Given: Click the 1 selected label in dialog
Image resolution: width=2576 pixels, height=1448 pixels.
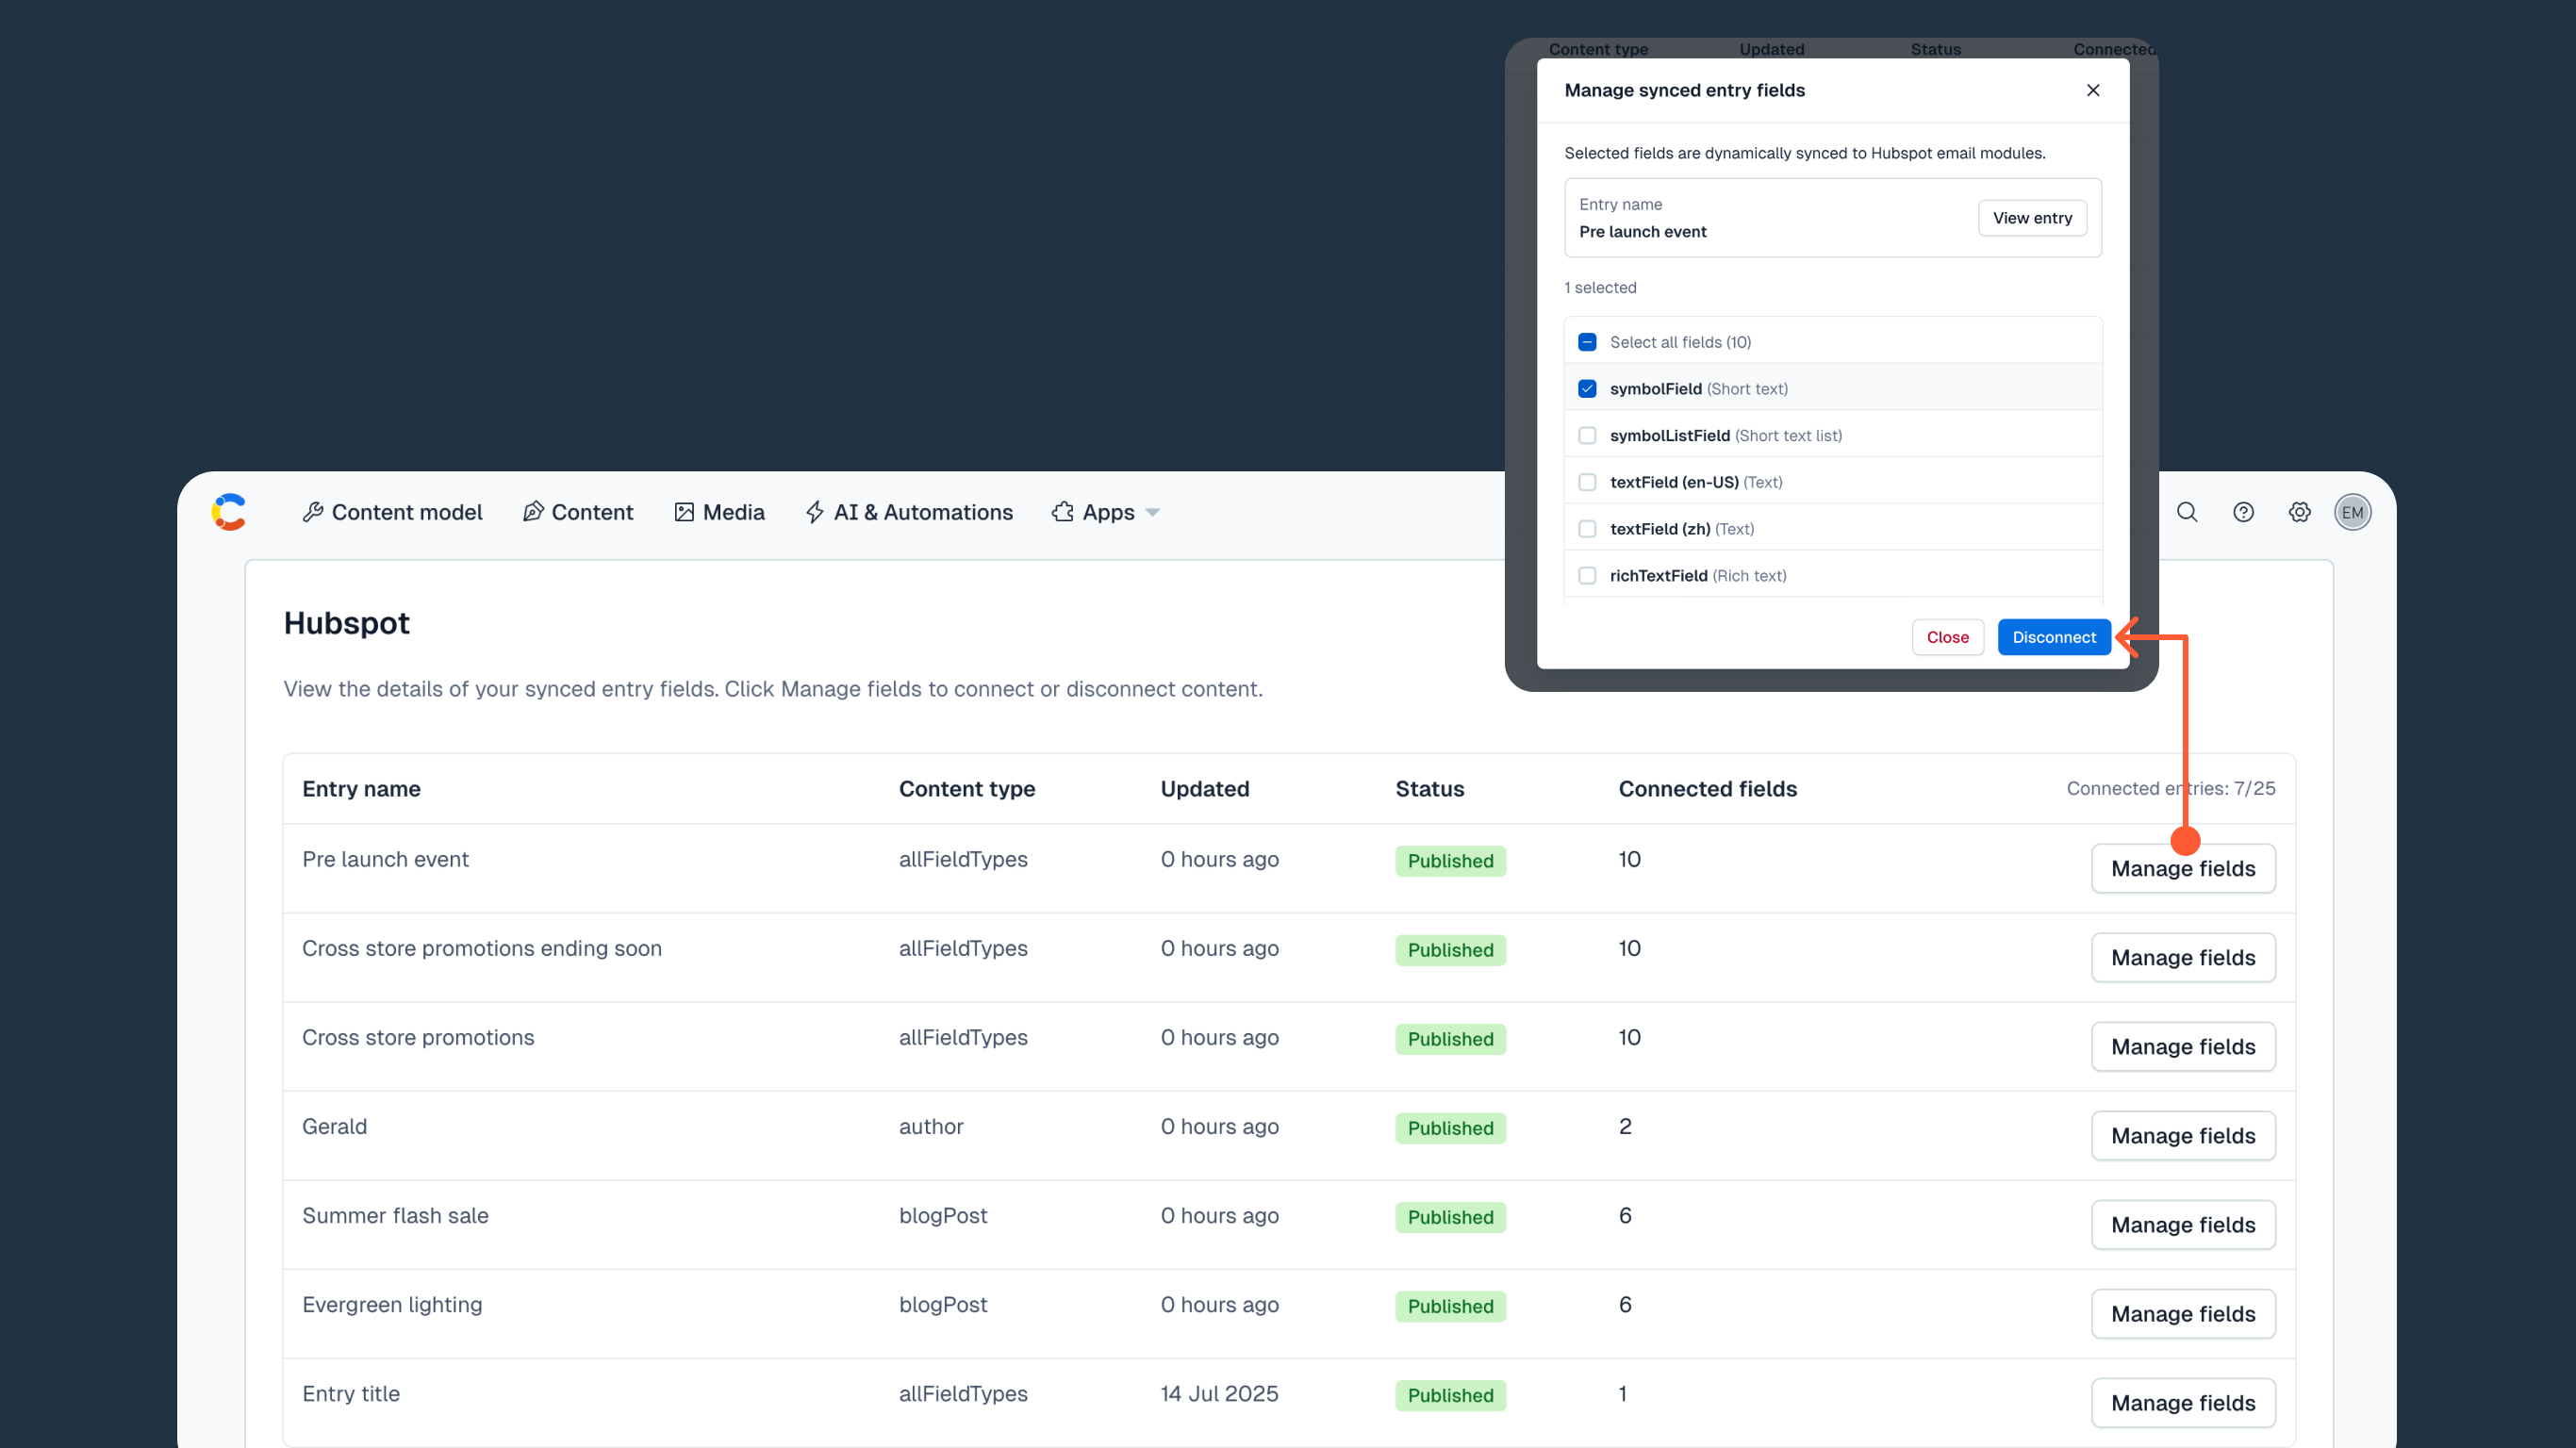Looking at the screenshot, I should tap(1600, 287).
